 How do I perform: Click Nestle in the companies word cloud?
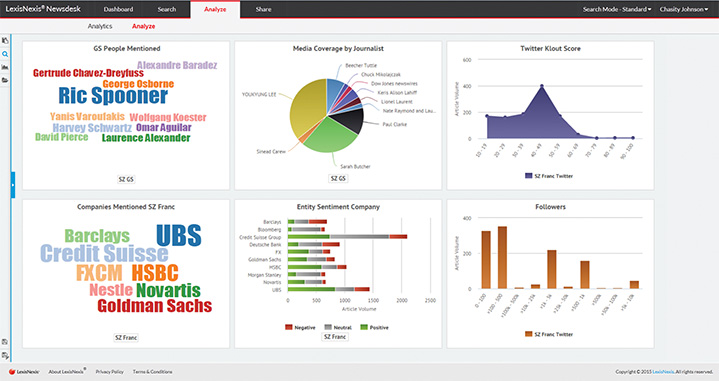111,290
